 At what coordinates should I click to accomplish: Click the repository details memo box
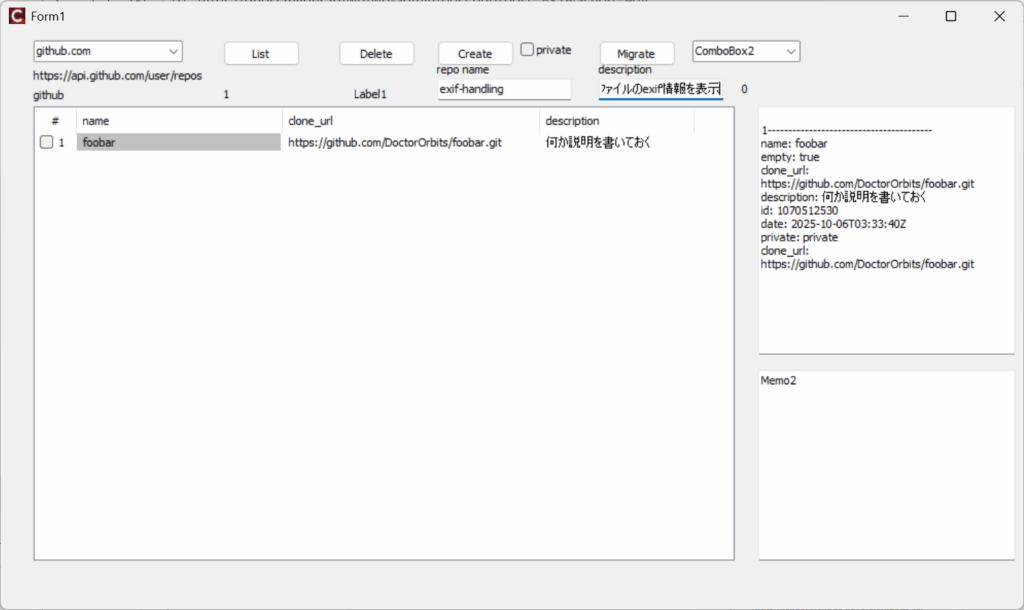[886, 230]
